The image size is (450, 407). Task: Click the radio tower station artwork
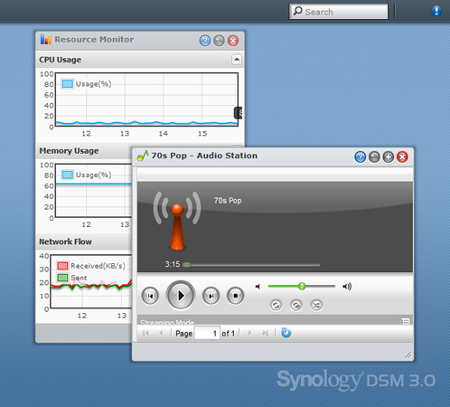click(177, 221)
